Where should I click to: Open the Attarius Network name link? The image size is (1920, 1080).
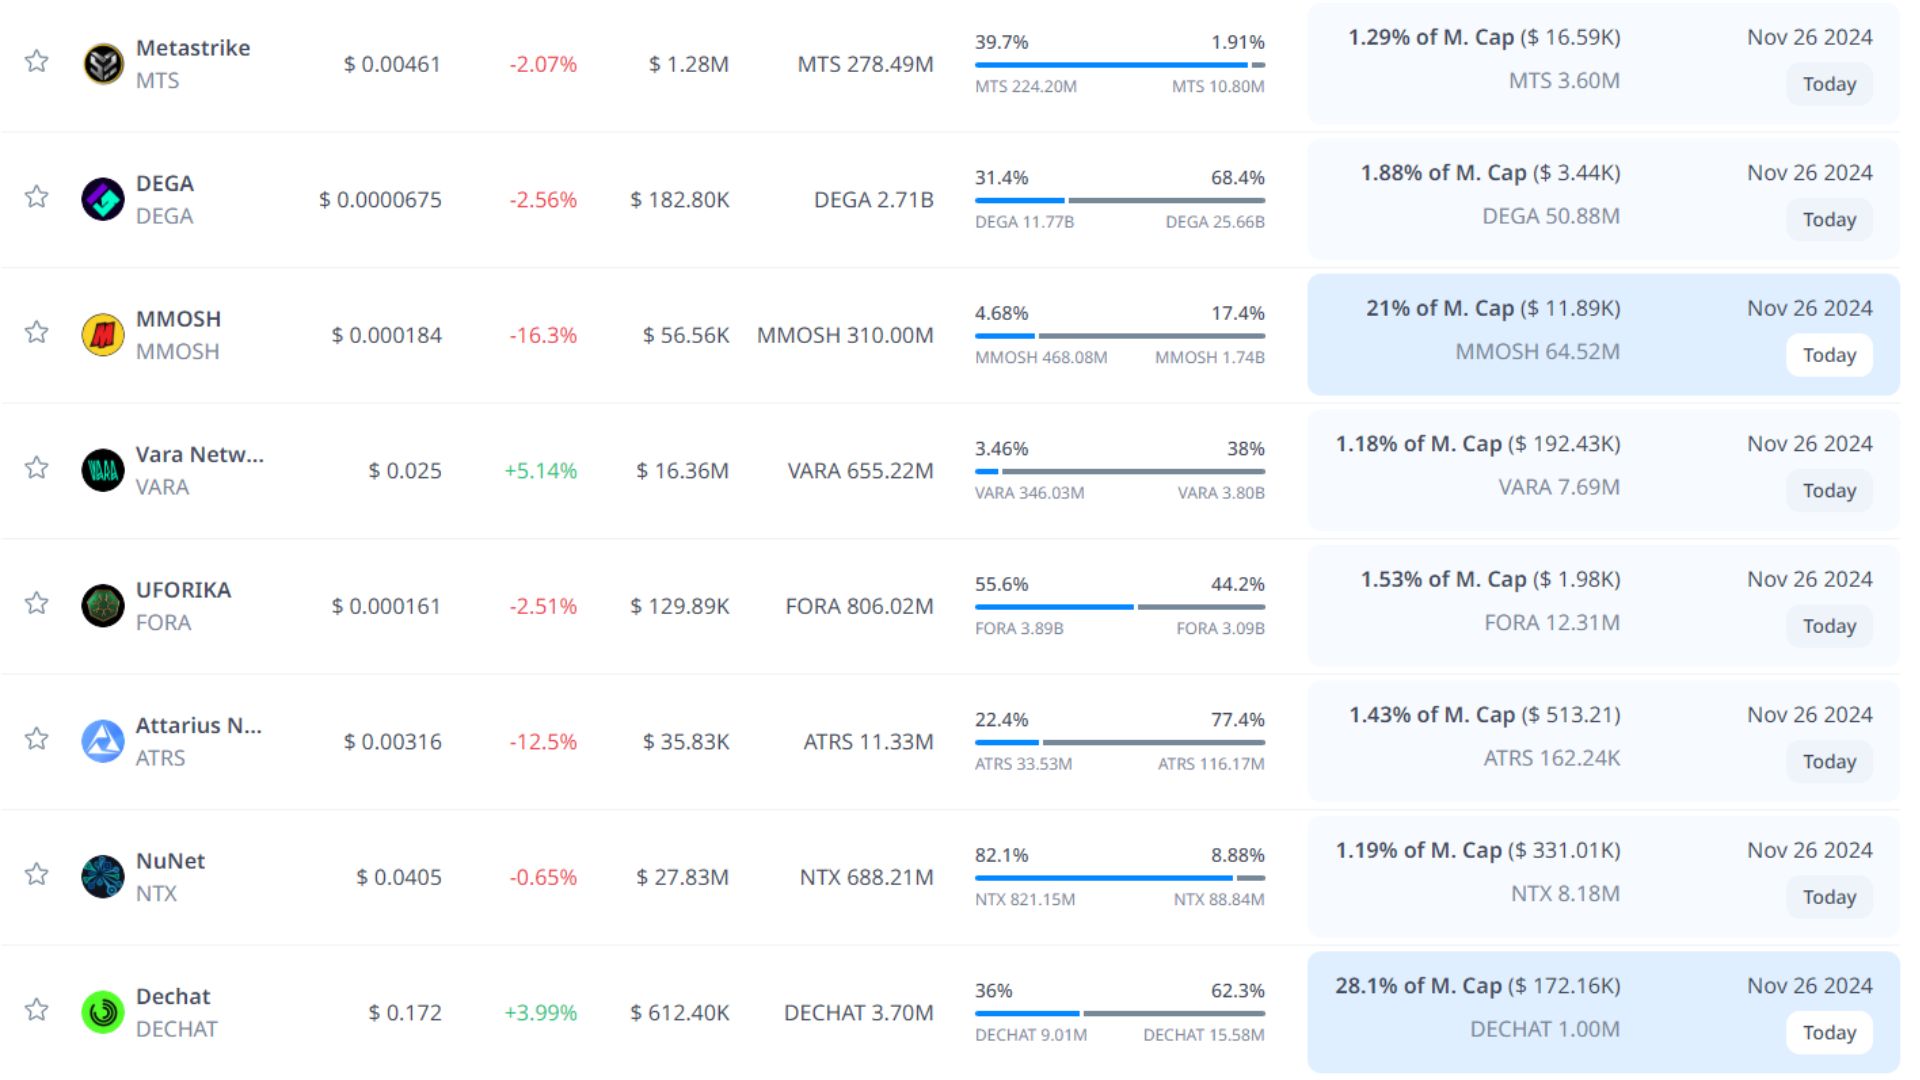199,726
